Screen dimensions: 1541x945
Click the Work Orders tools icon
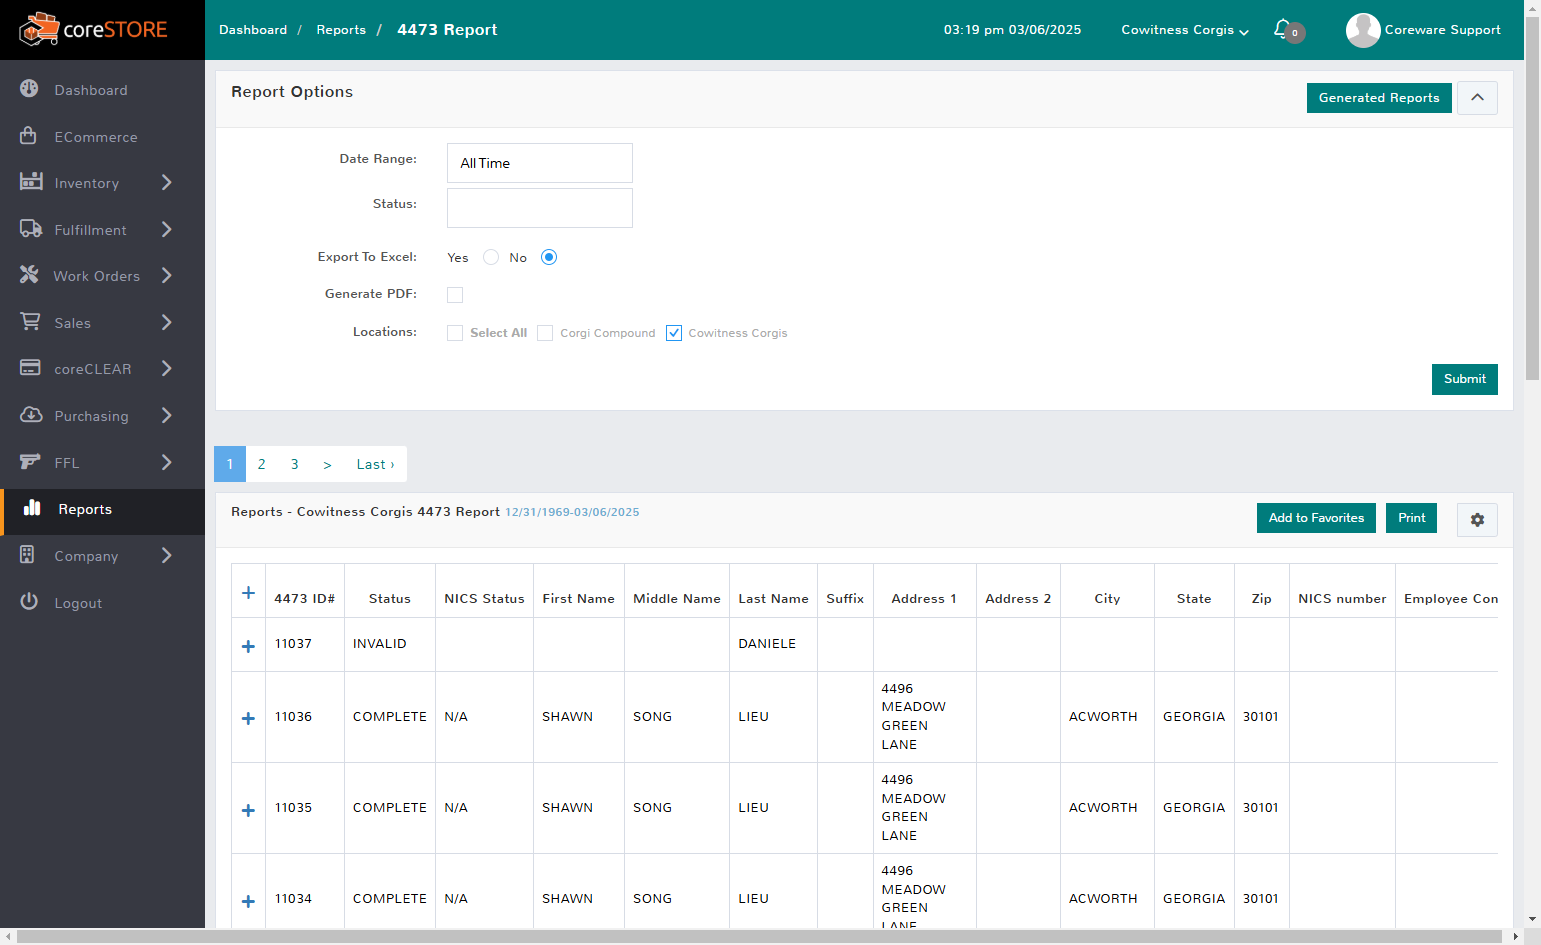click(x=29, y=275)
